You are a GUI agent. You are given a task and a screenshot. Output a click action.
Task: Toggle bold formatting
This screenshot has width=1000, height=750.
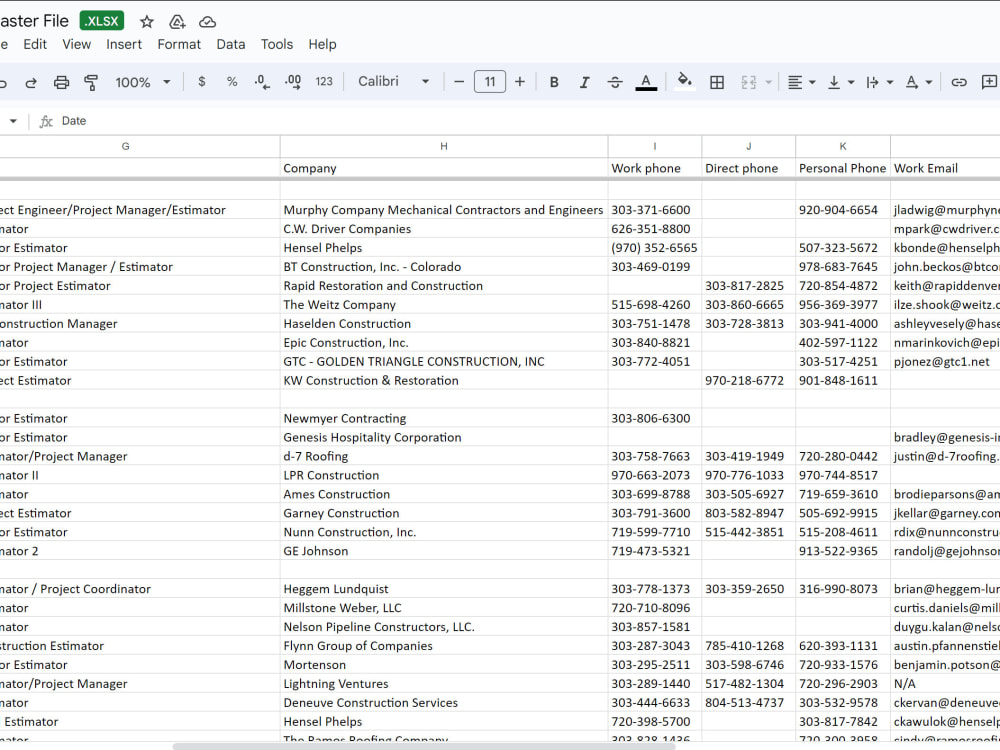554,82
